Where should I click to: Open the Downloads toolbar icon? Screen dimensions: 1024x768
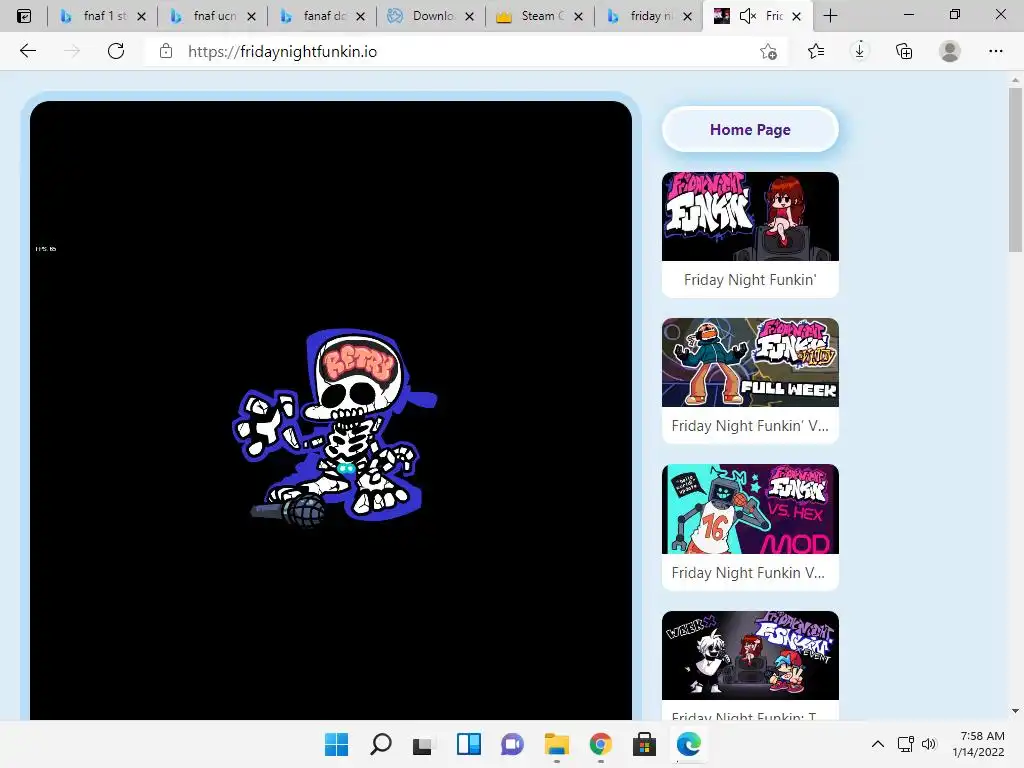pos(859,51)
